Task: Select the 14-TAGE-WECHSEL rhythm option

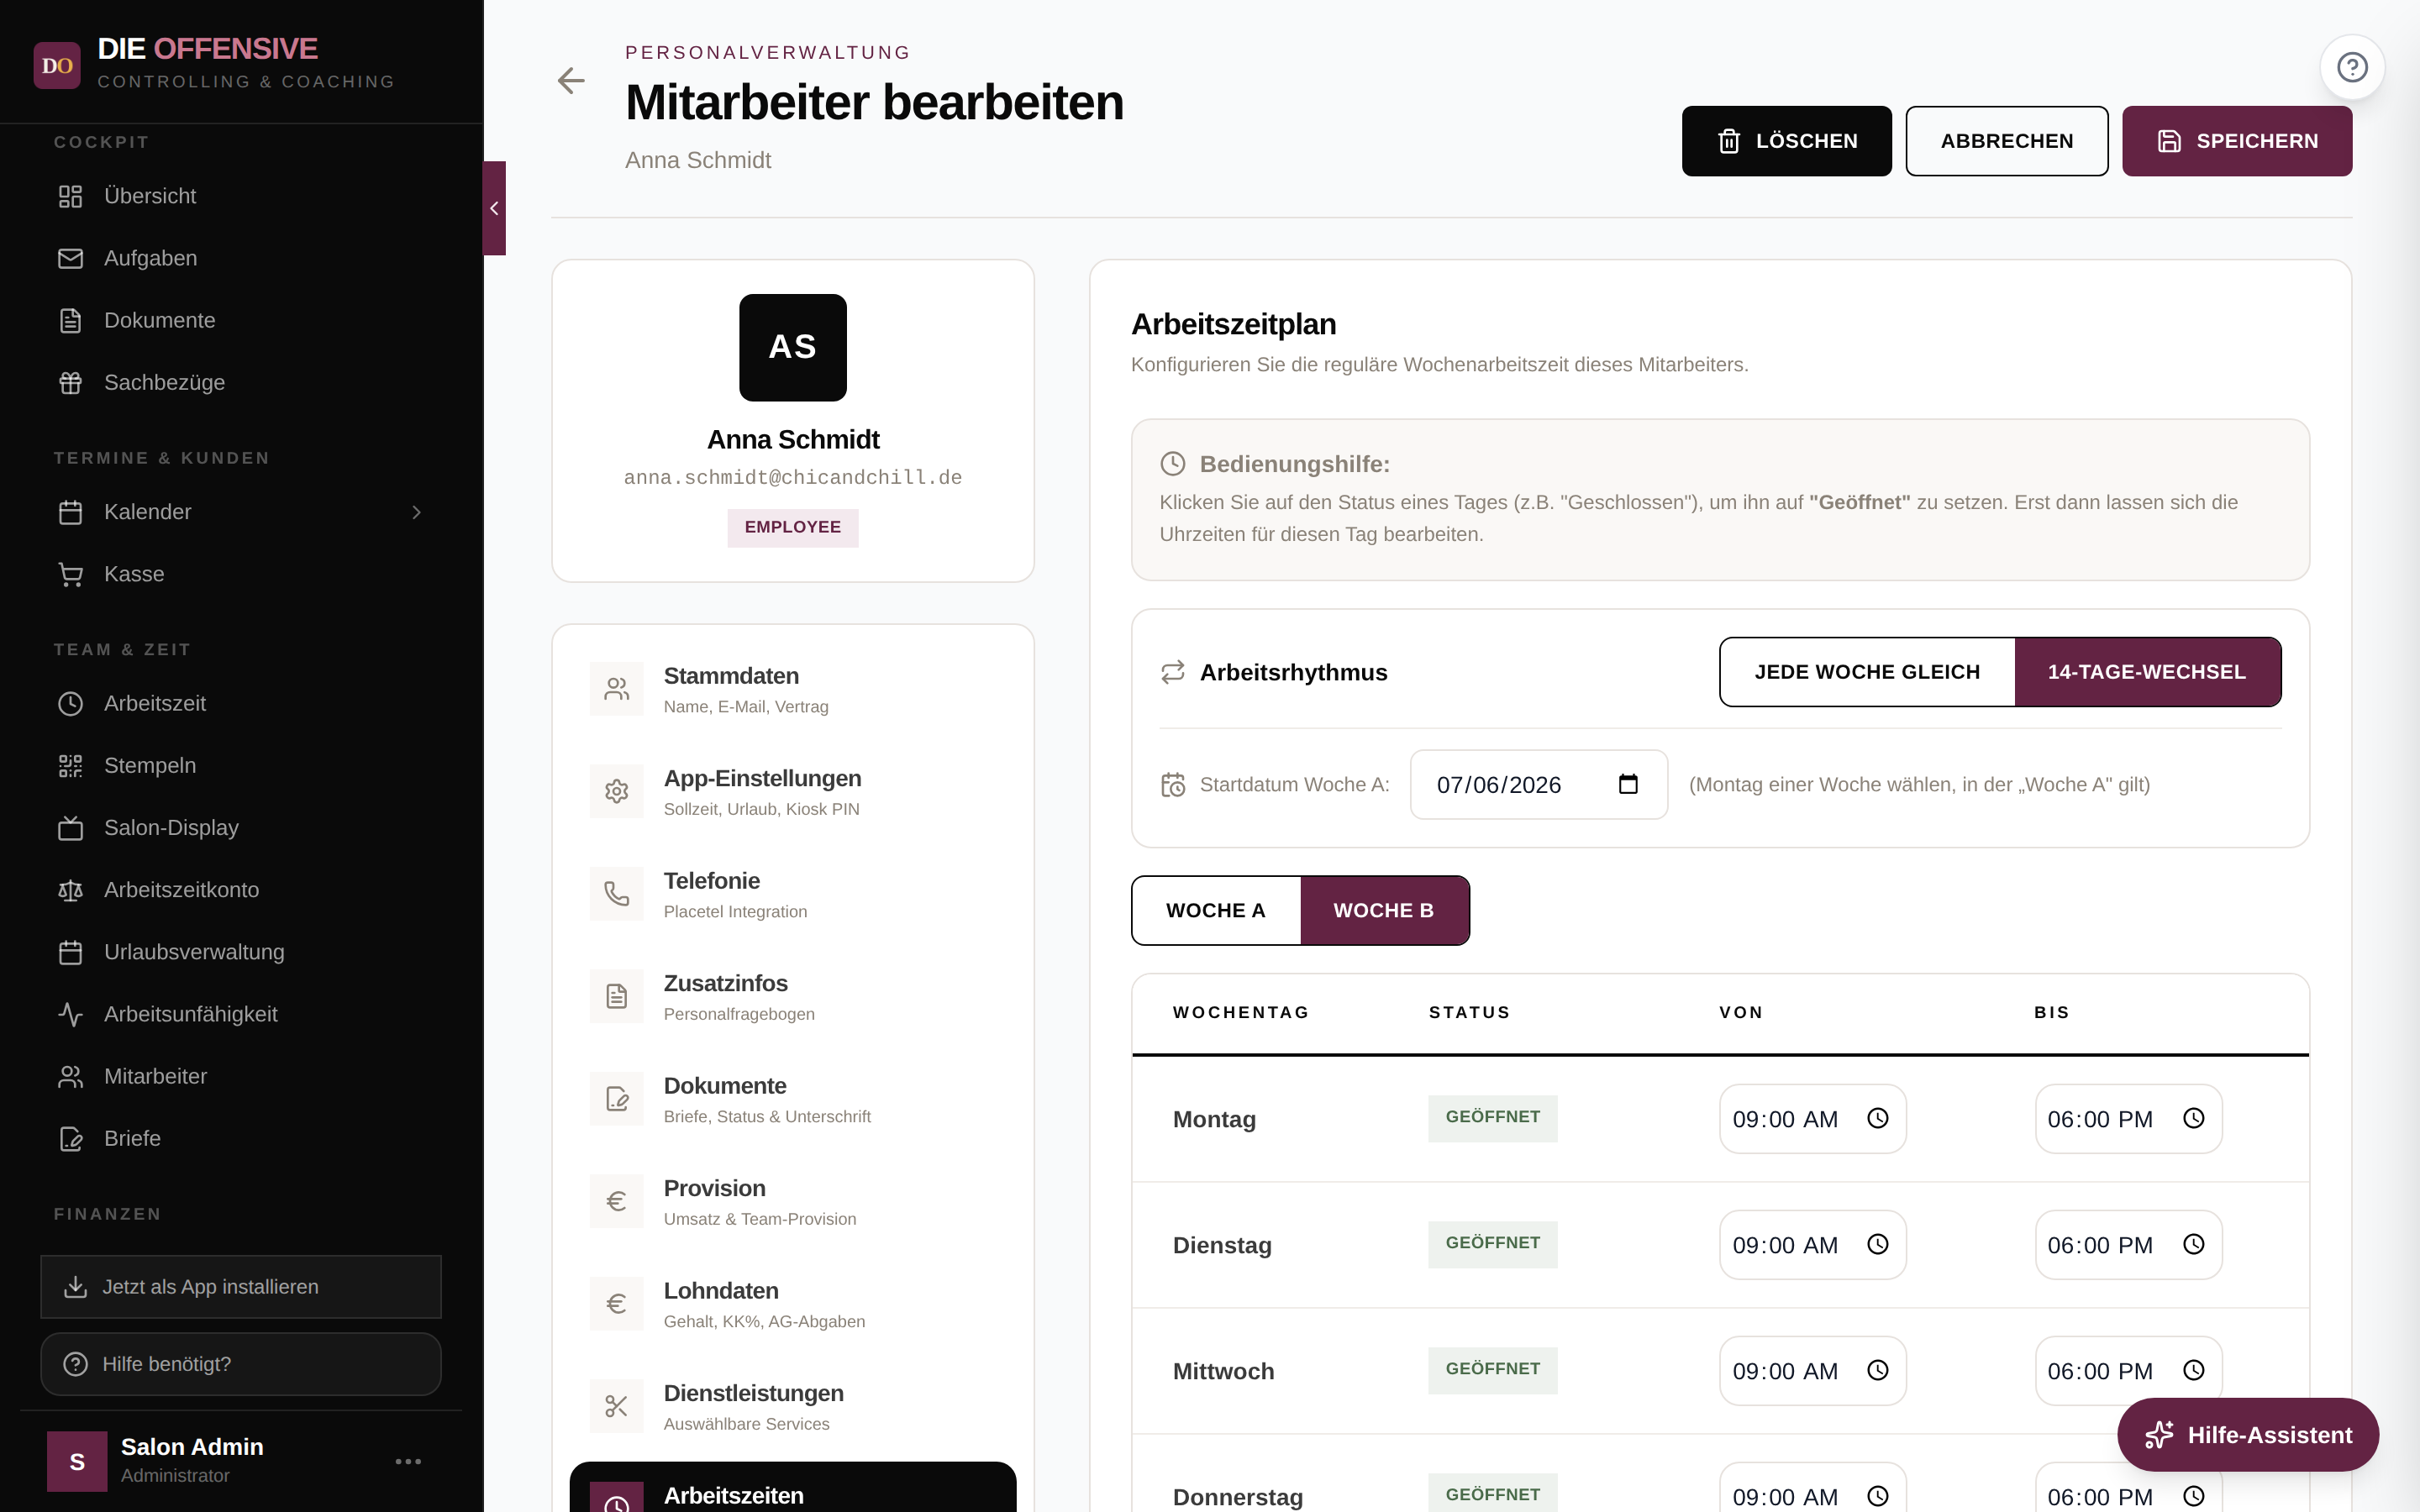Action: point(2147,672)
